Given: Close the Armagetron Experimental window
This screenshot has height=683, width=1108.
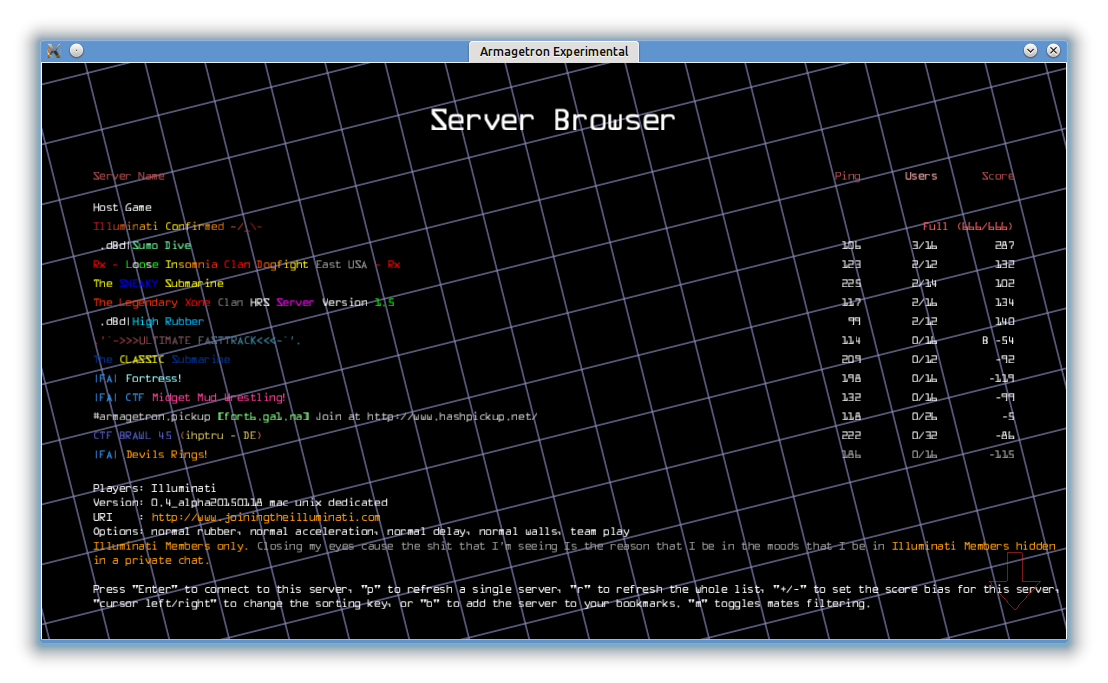Looking at the screenshot, I should tap(1053, 50).
